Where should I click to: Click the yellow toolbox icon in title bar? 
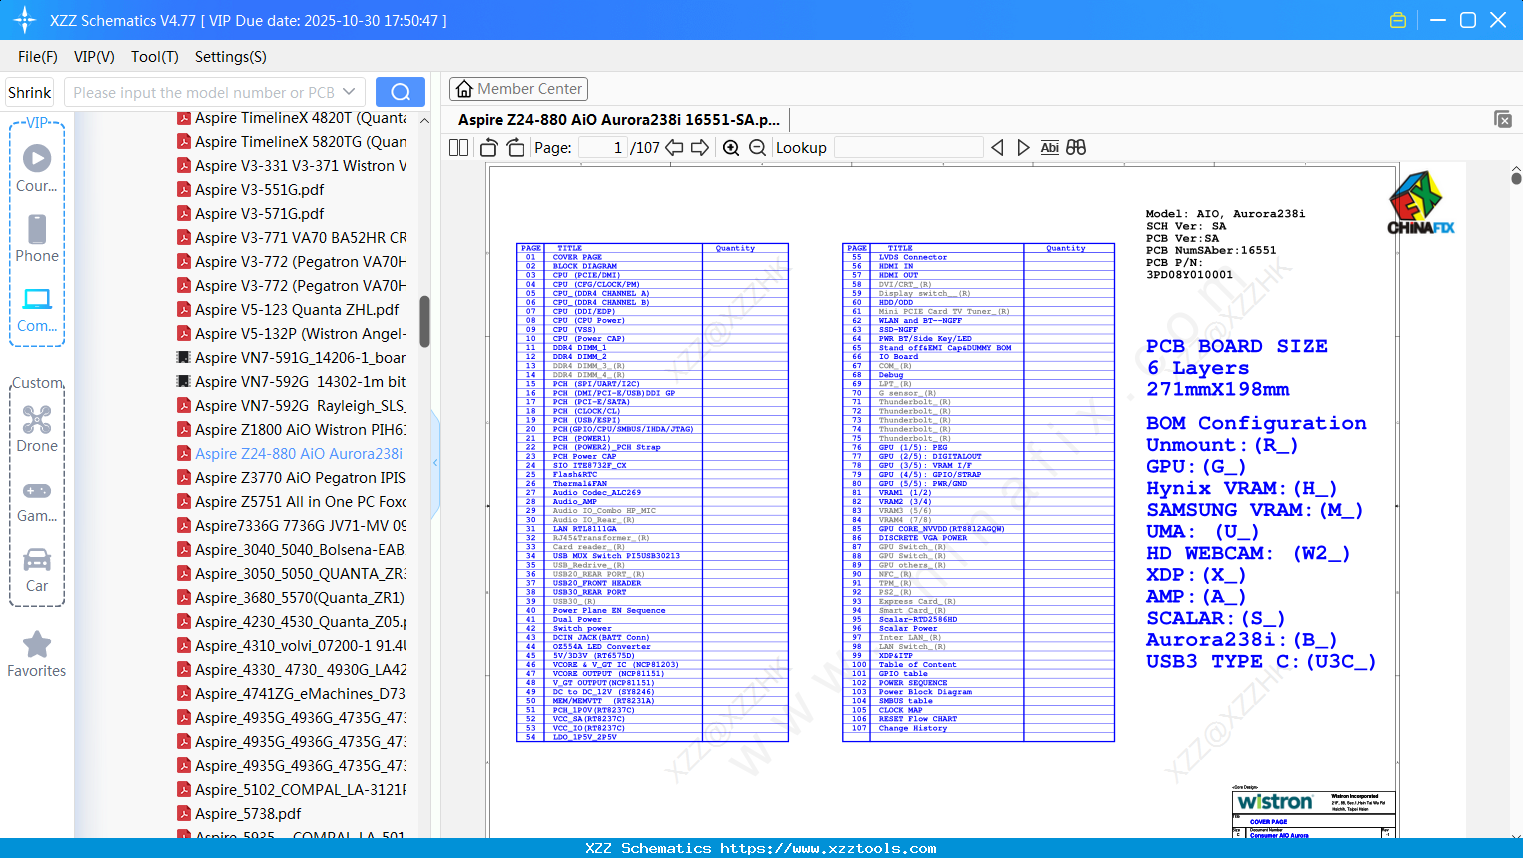coord(1398,20)
